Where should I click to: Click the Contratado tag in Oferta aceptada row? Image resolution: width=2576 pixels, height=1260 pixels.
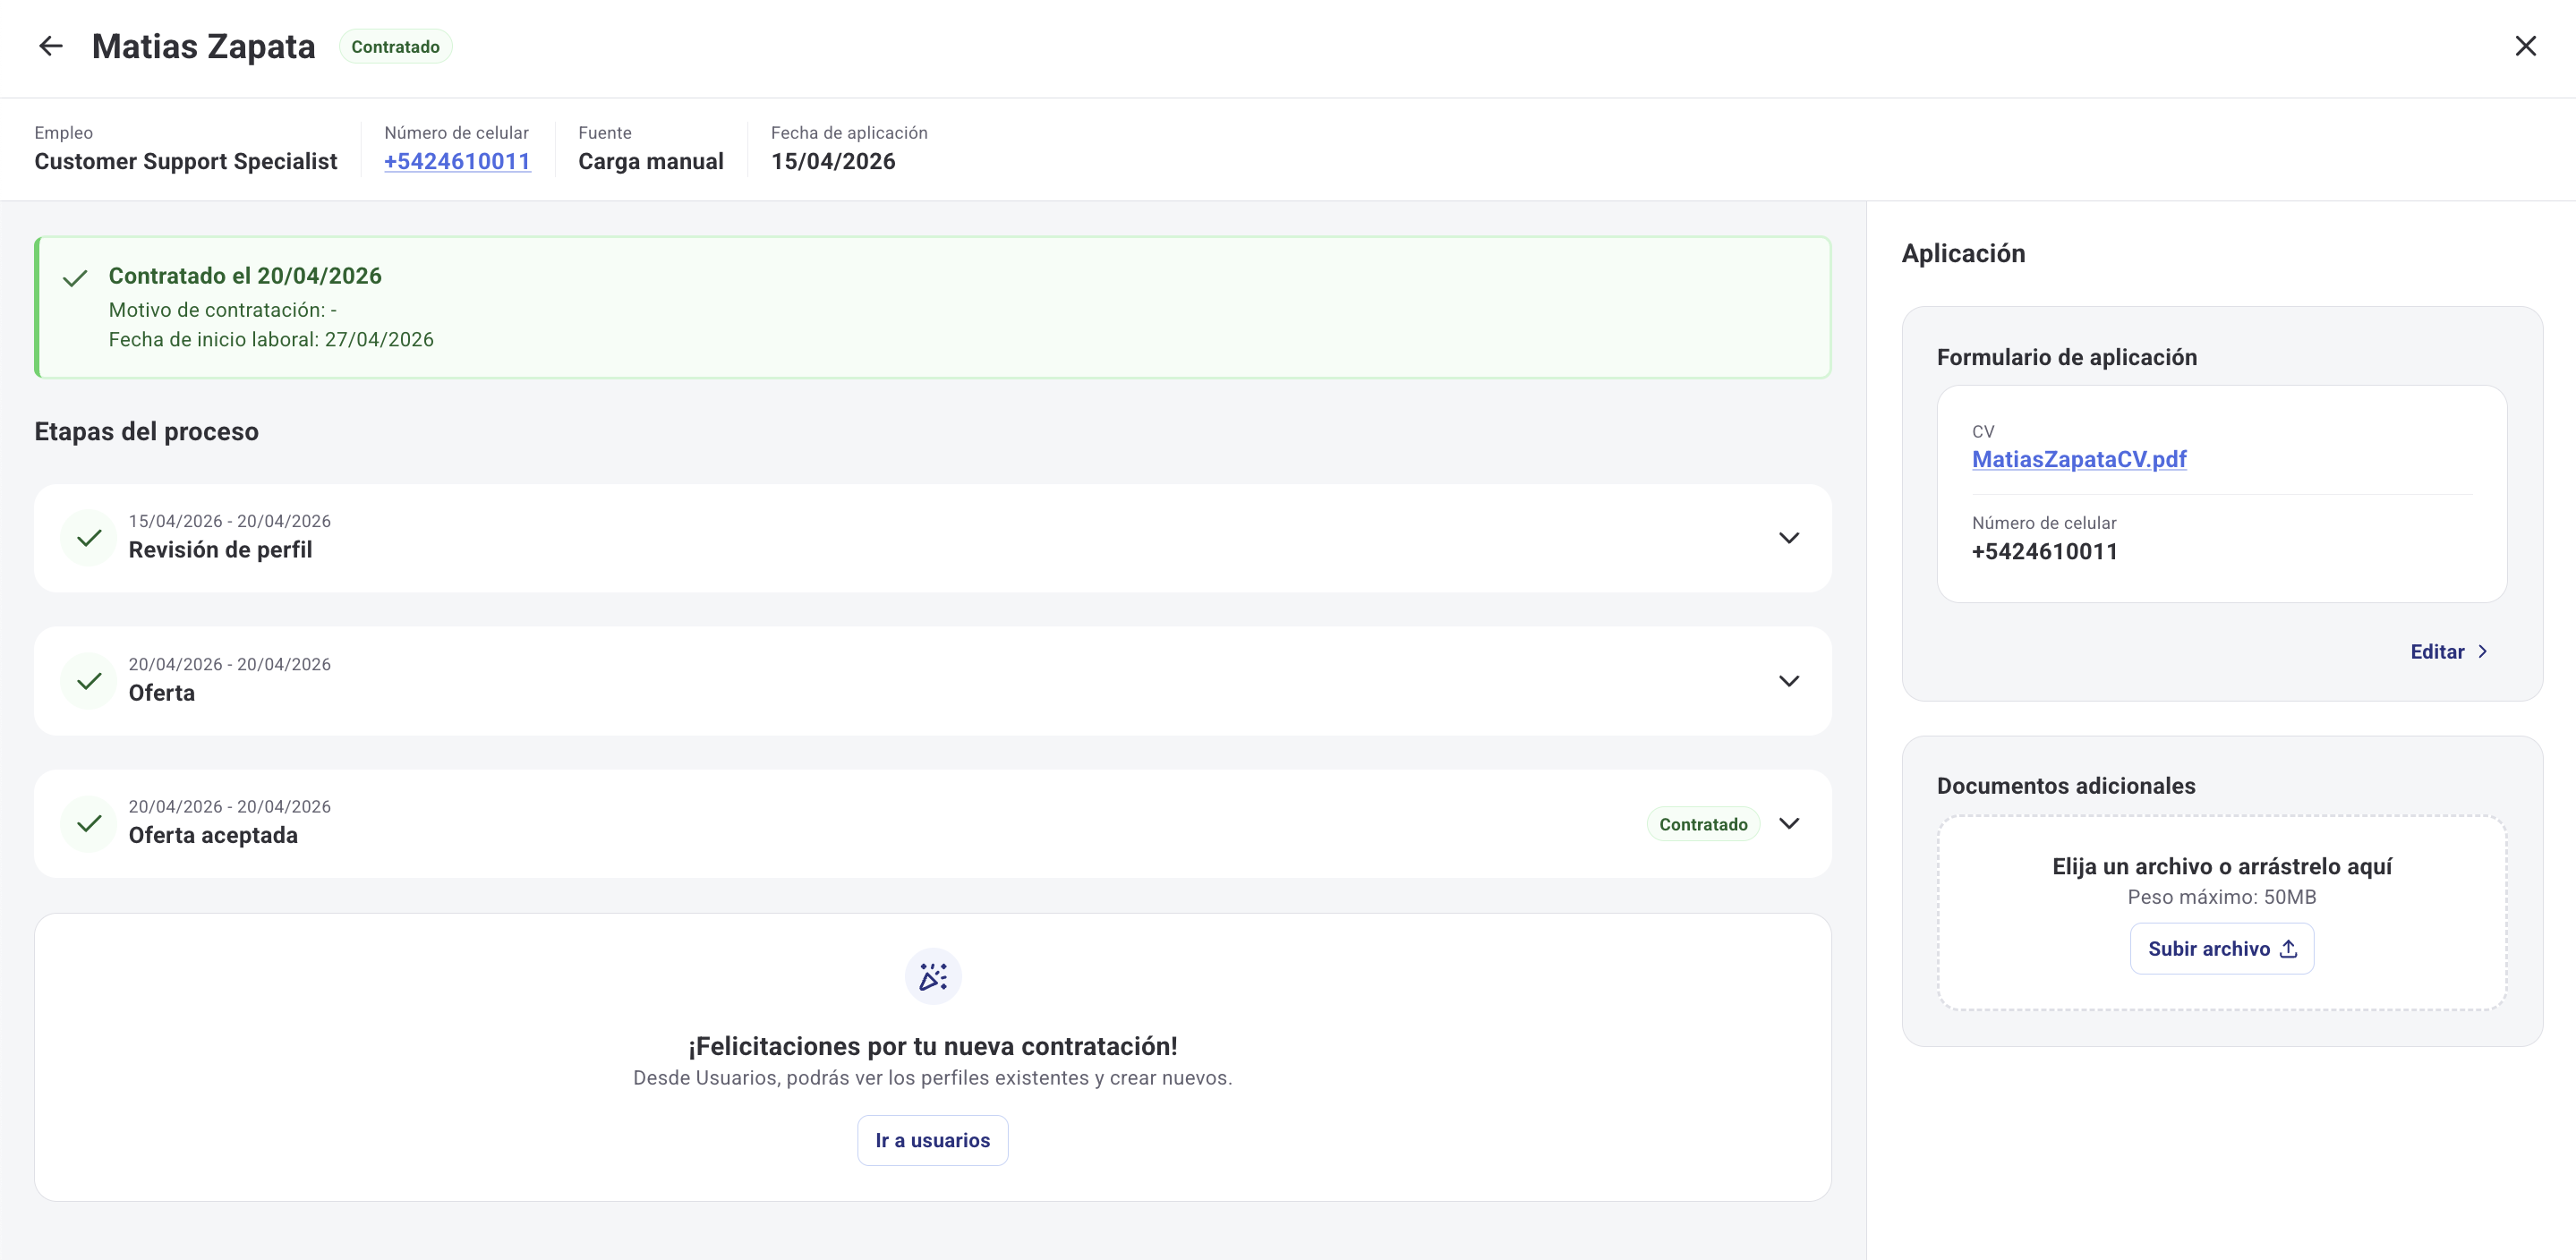1702,824
